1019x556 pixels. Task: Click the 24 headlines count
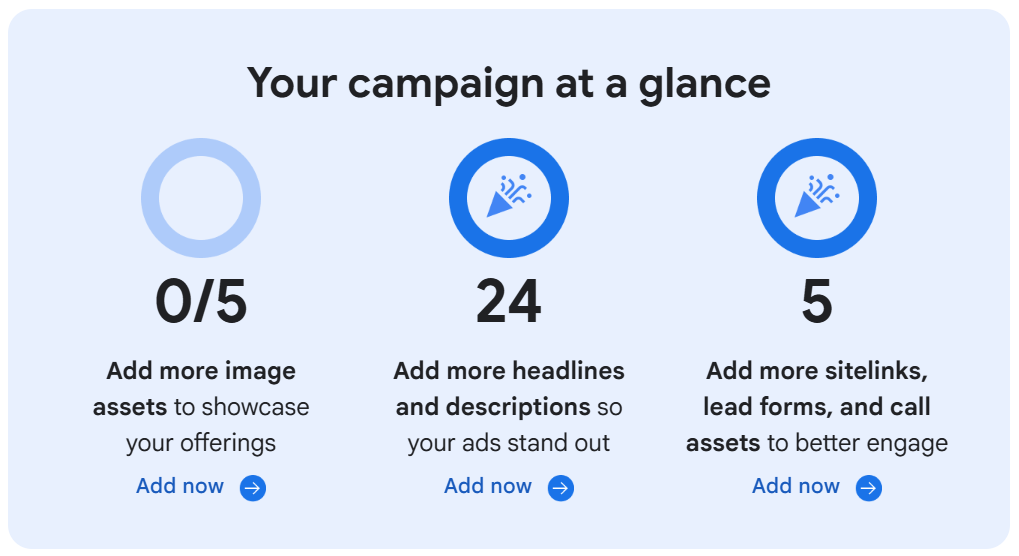(509, 301)
